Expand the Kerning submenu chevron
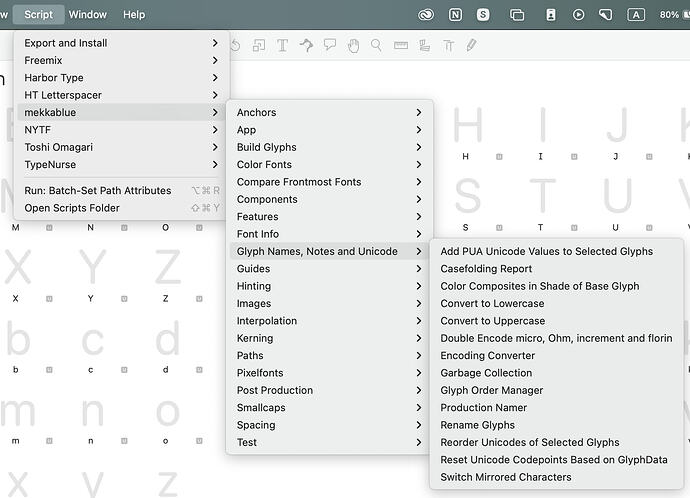Screen dimensions: 690x498 click(x=418, y=338)
